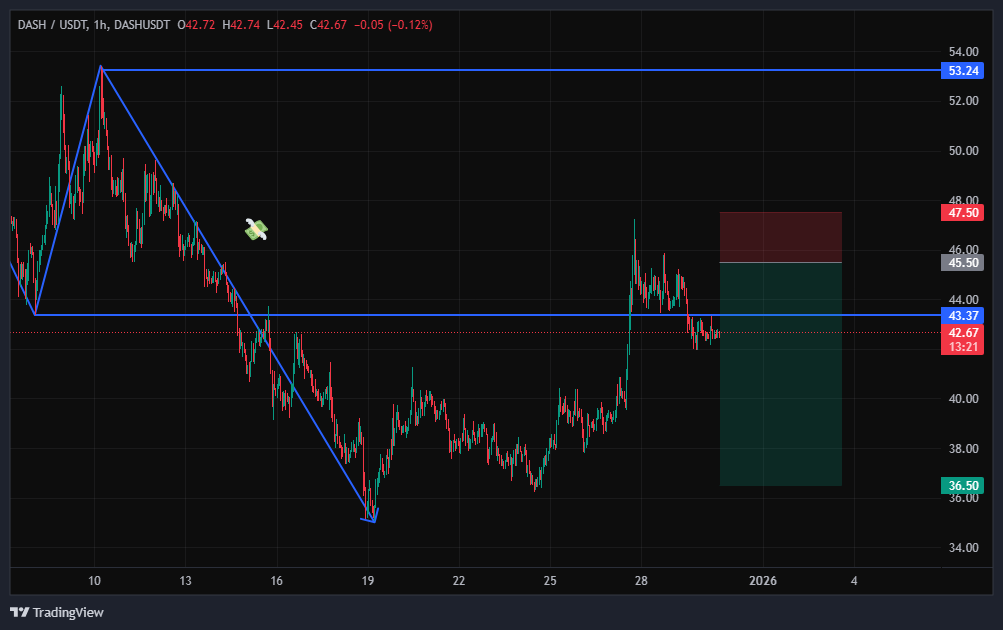The width and height of the screenshot is (1003, 630).
Task: Select the blue 53.24 price label
Action: click(x=963, y=70)
